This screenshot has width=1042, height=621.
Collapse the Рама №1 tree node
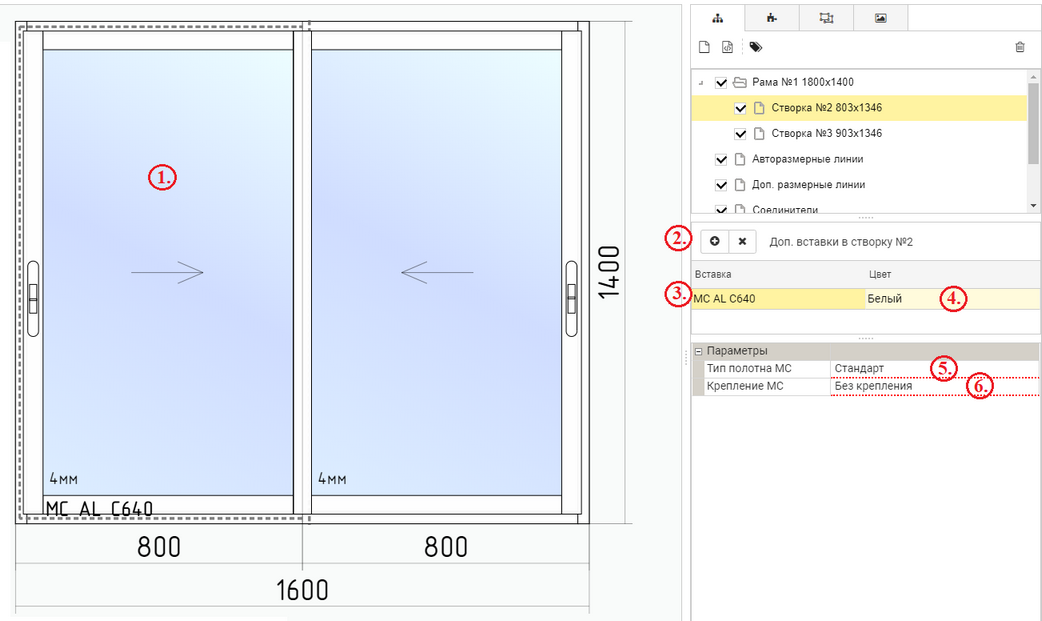click(x=701, y=83)
